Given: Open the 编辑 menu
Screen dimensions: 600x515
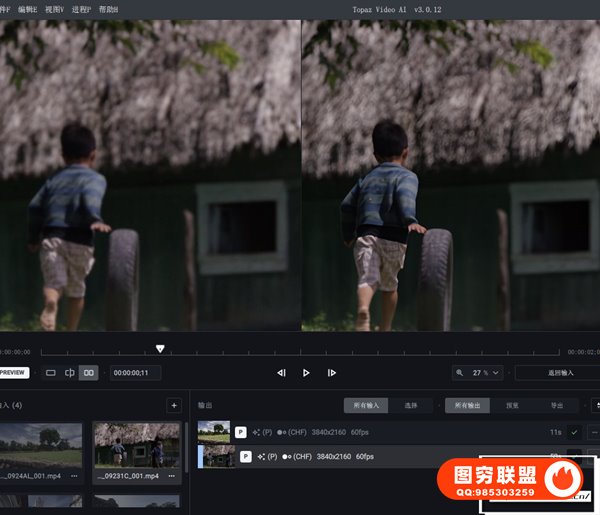Looking at the screenshot, I should 26,9.
